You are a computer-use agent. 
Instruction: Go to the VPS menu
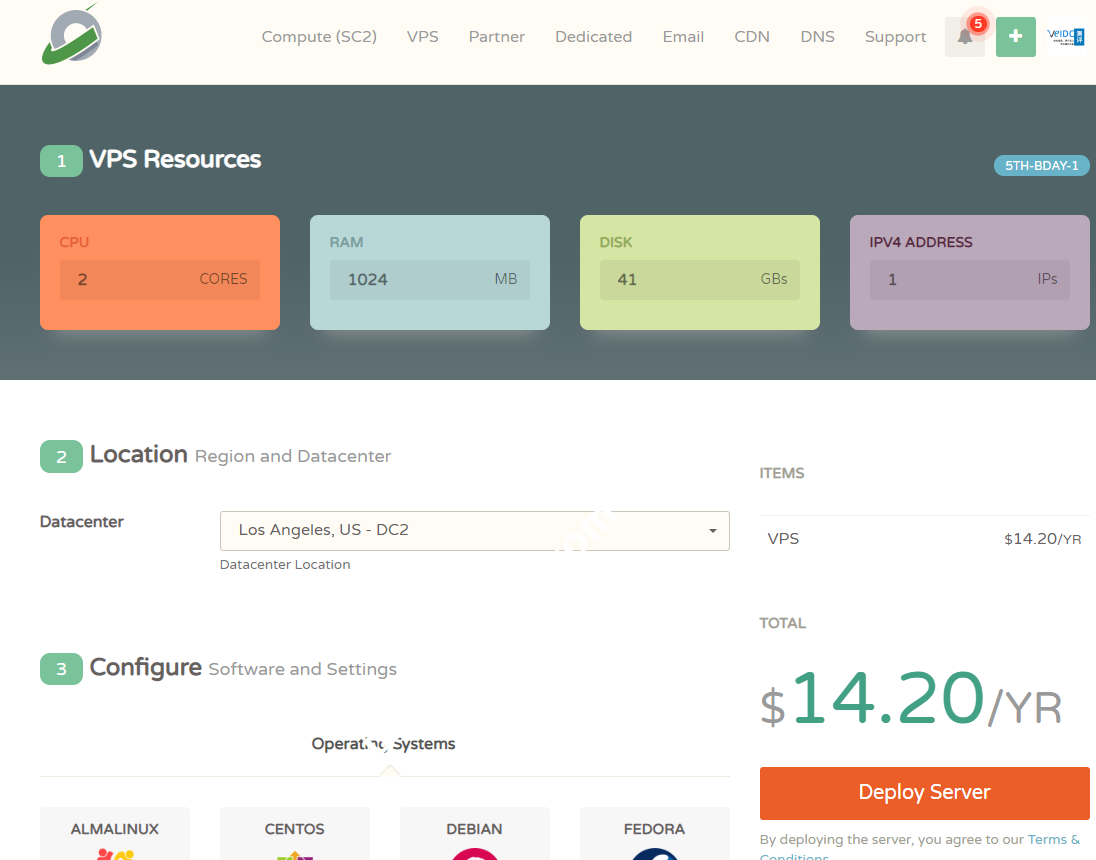coord(422,37)
